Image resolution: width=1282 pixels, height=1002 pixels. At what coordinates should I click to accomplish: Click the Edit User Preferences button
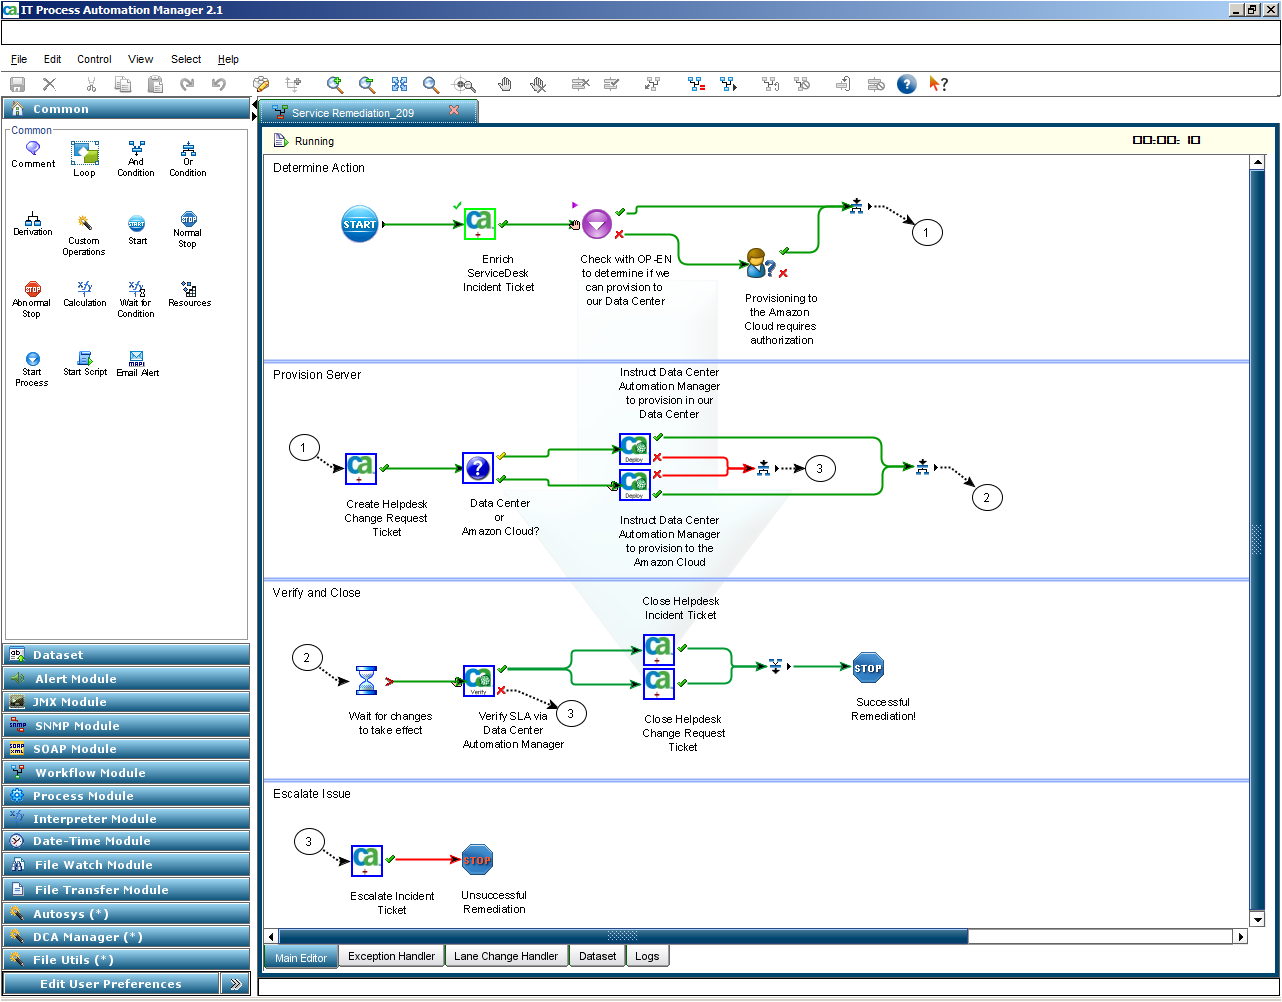click(x=111, y=984)
